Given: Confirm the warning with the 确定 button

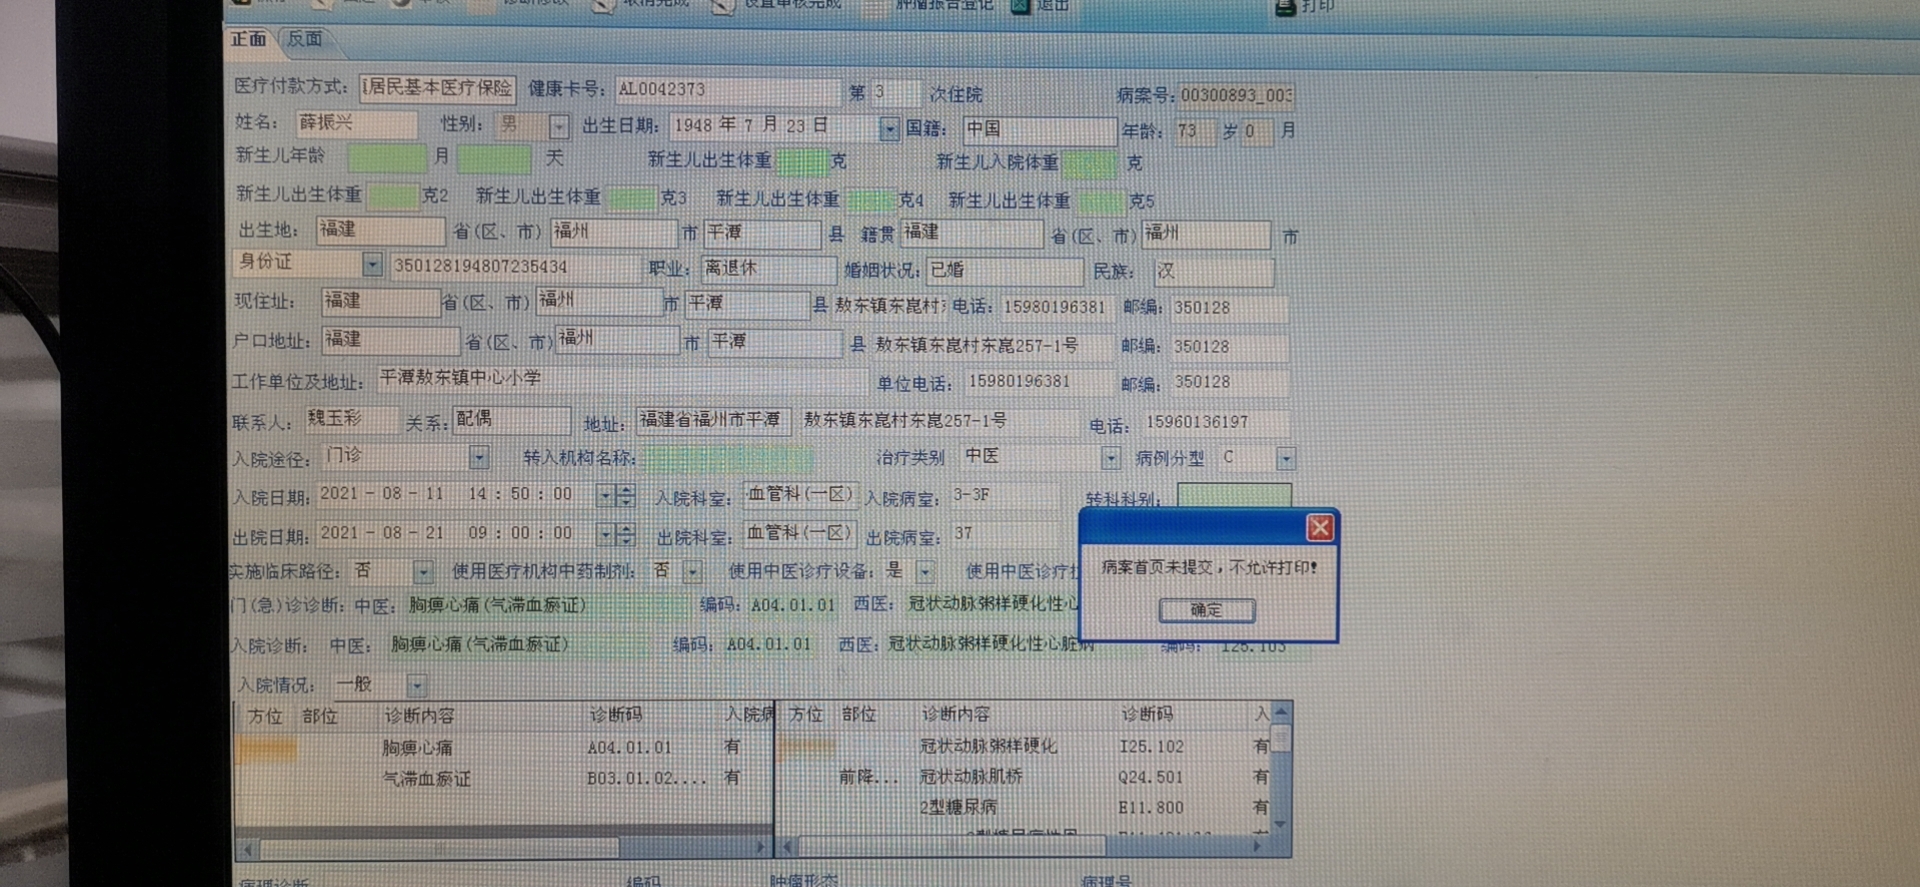Looking at the screenshot, I should coord(1206,610).
